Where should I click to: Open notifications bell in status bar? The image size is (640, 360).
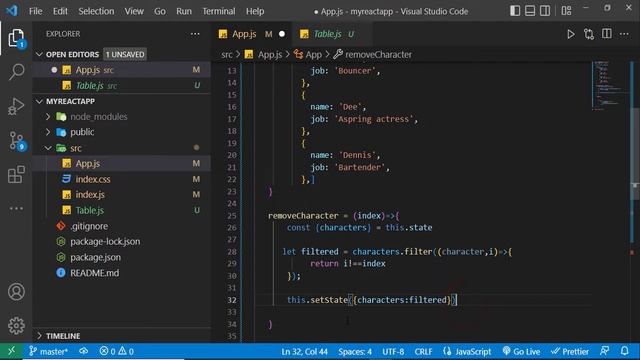tap(624, 351)
